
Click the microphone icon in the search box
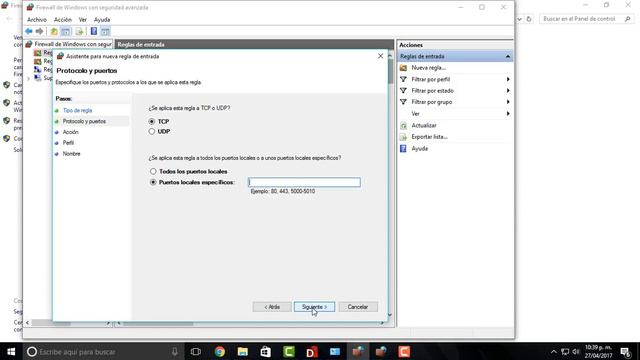pos(174,351)
